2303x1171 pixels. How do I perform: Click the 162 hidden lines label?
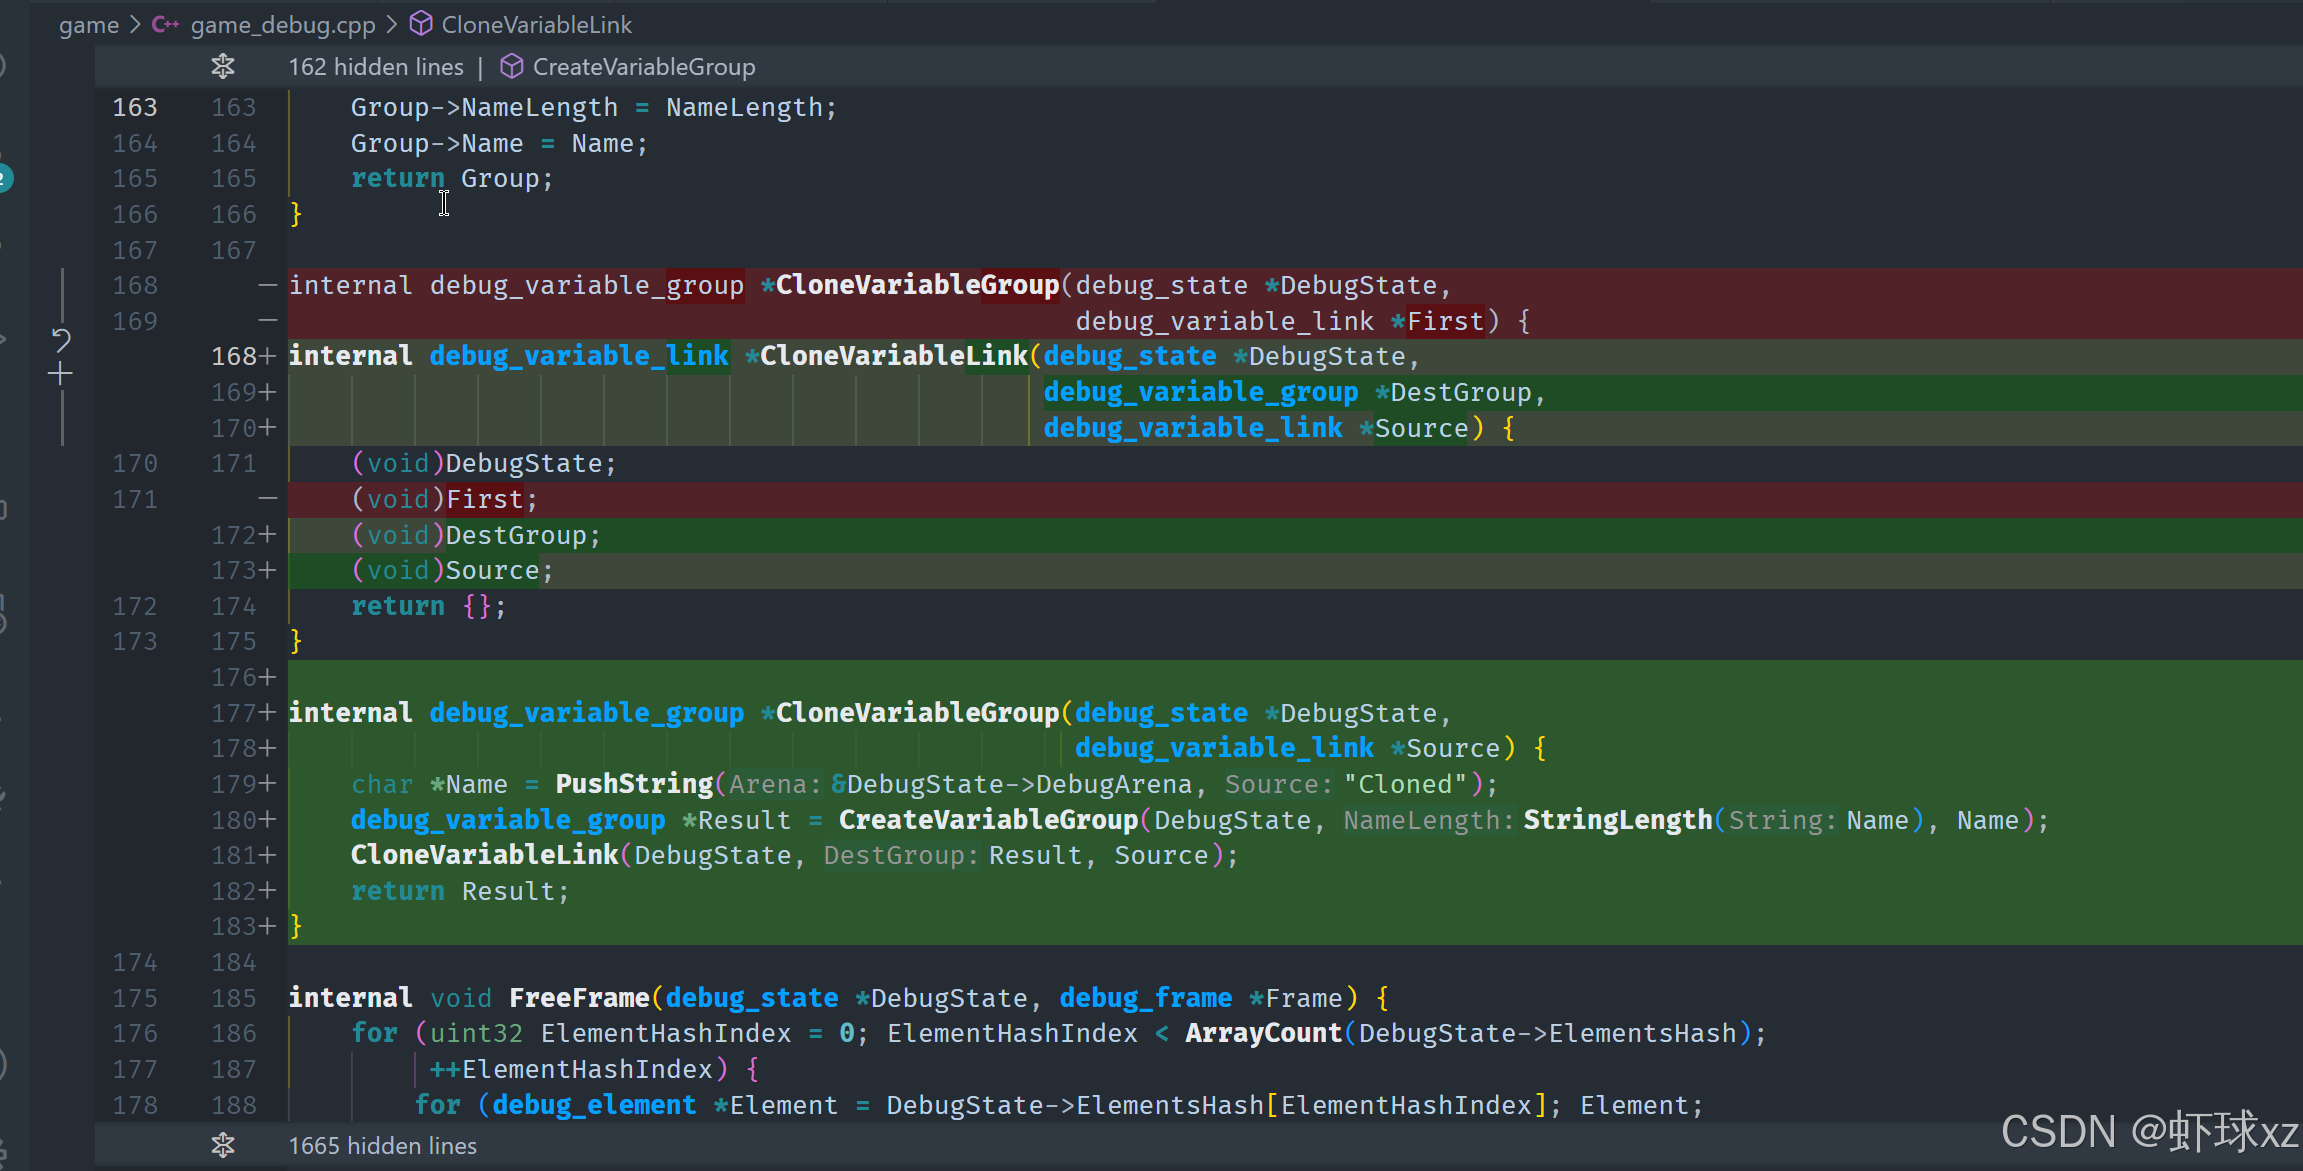click(x=376, y=67)
